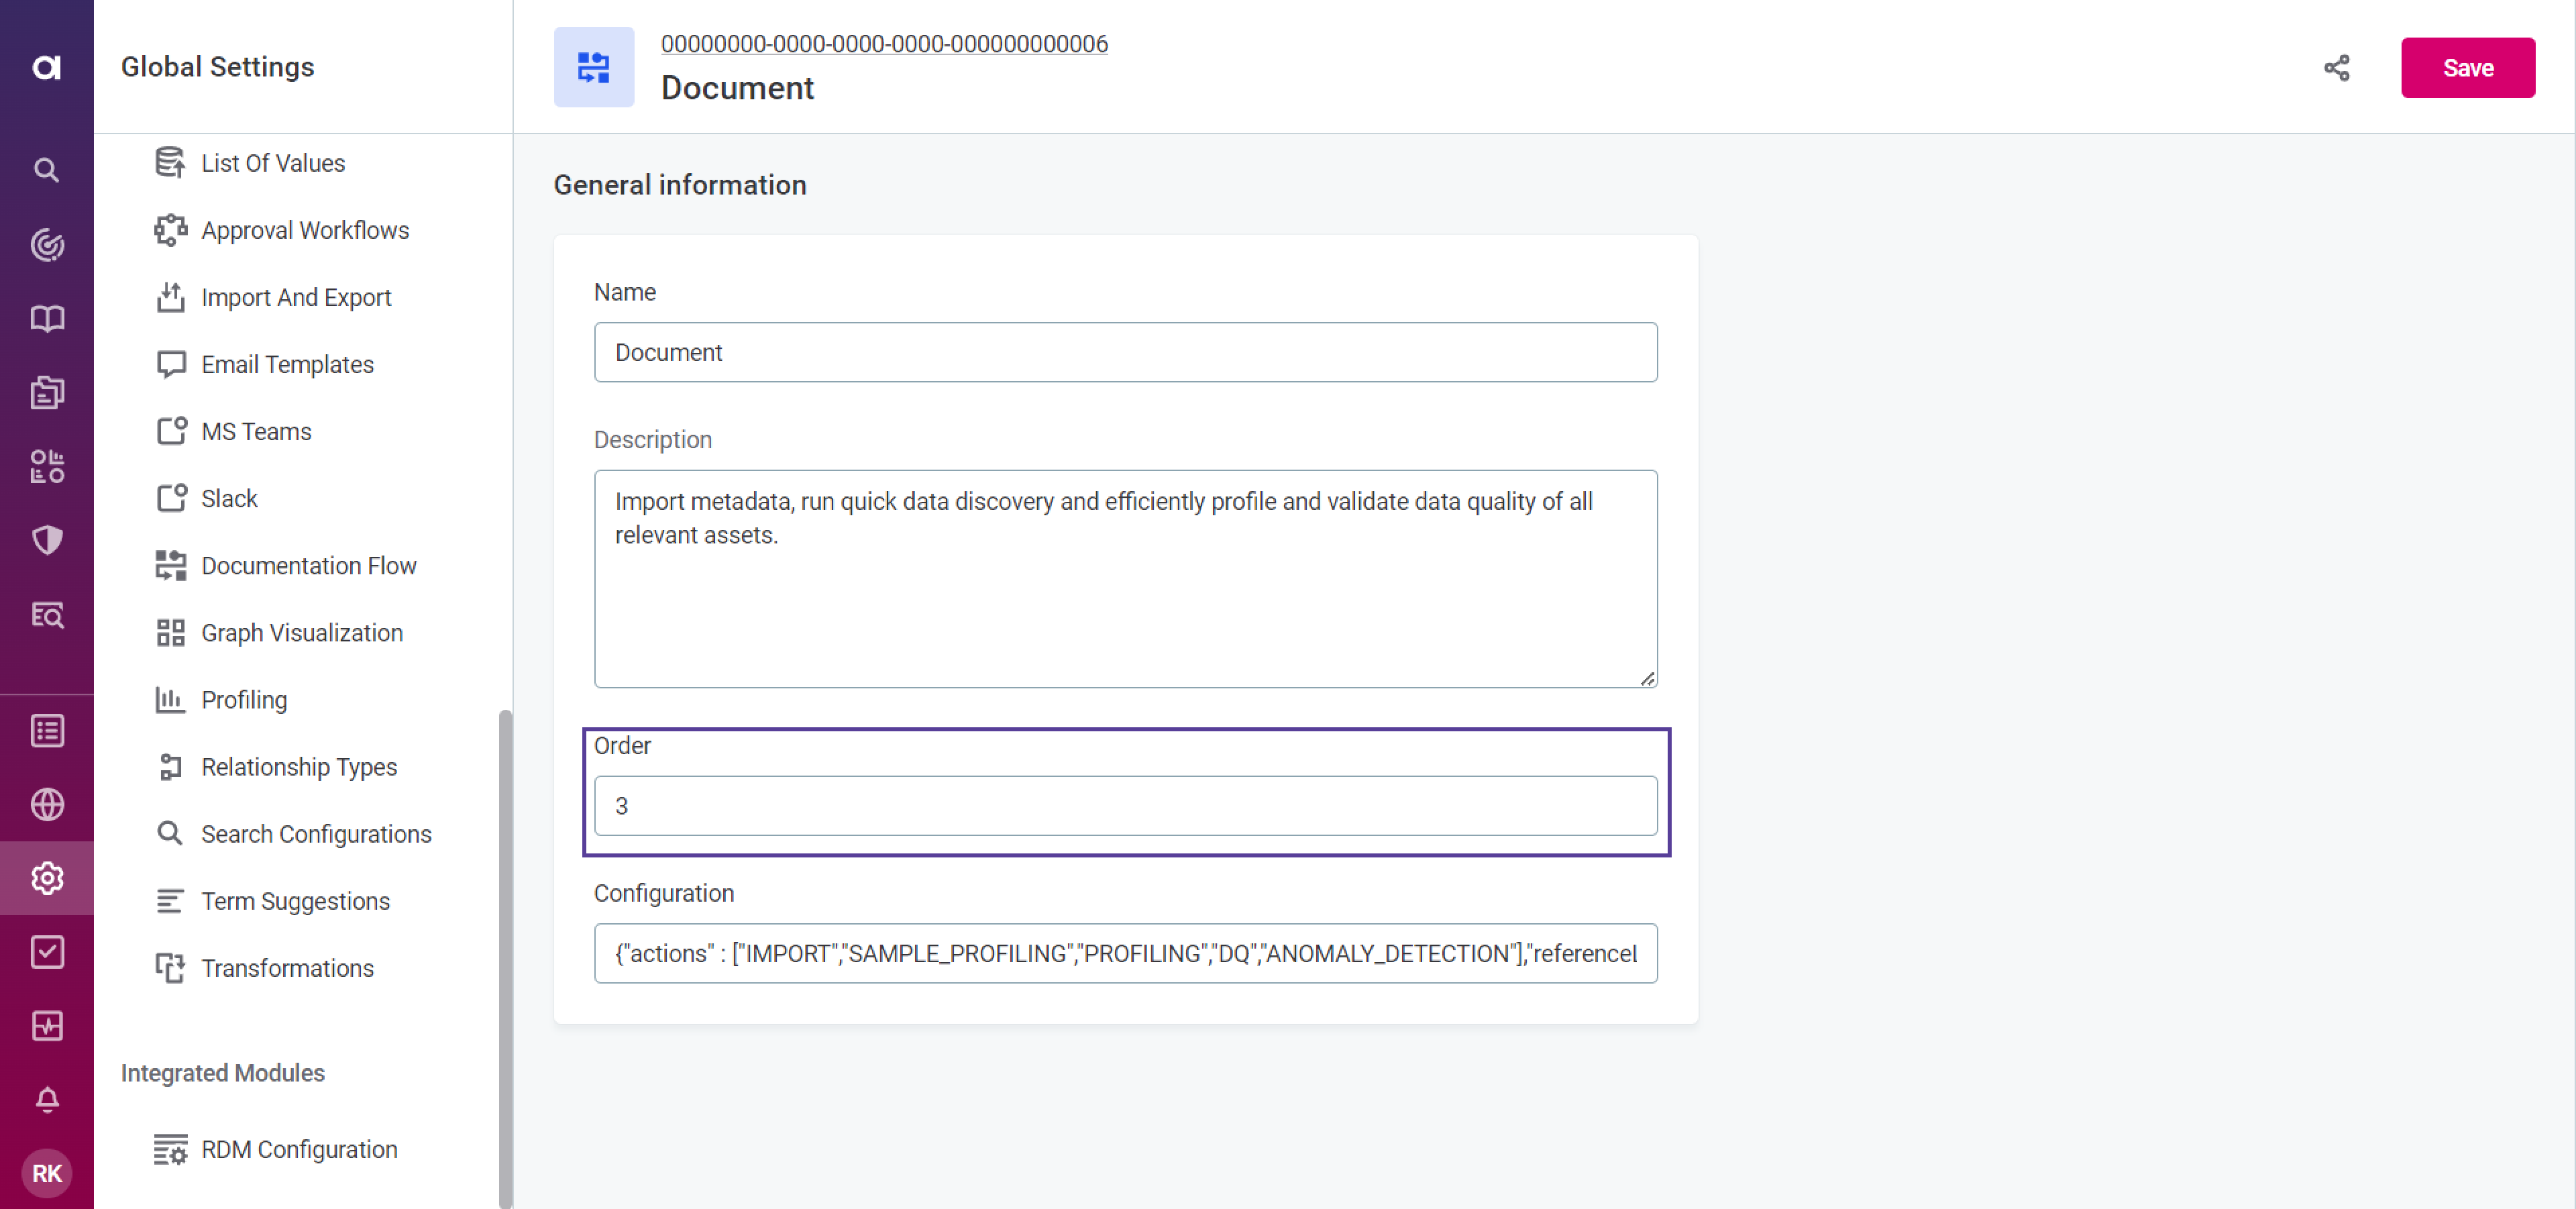Open the Import And Export settings
The height and width of the screenshot is (1209, 2576).
[x=296, y=296]
